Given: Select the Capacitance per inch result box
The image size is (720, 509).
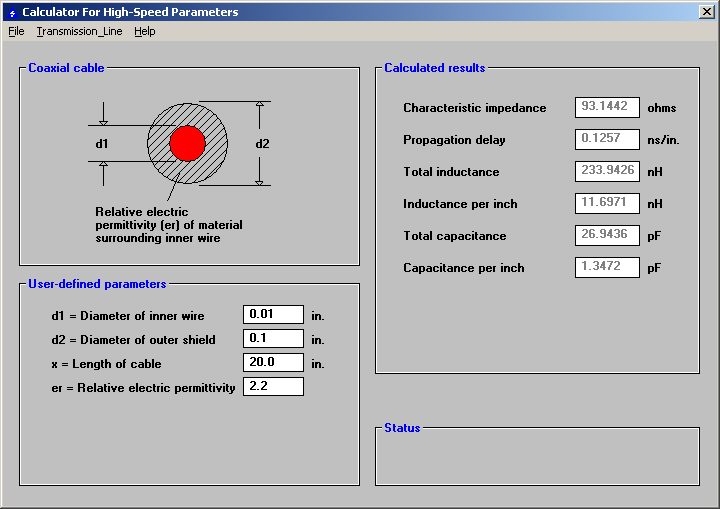Looking at the screenshot, I should [x=607, y=267].
